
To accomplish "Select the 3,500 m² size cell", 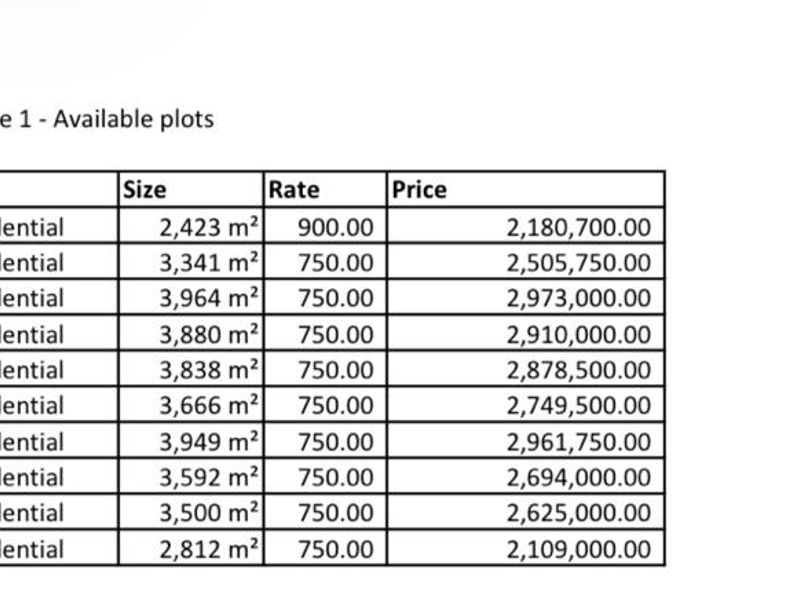I will click(209, 513).
